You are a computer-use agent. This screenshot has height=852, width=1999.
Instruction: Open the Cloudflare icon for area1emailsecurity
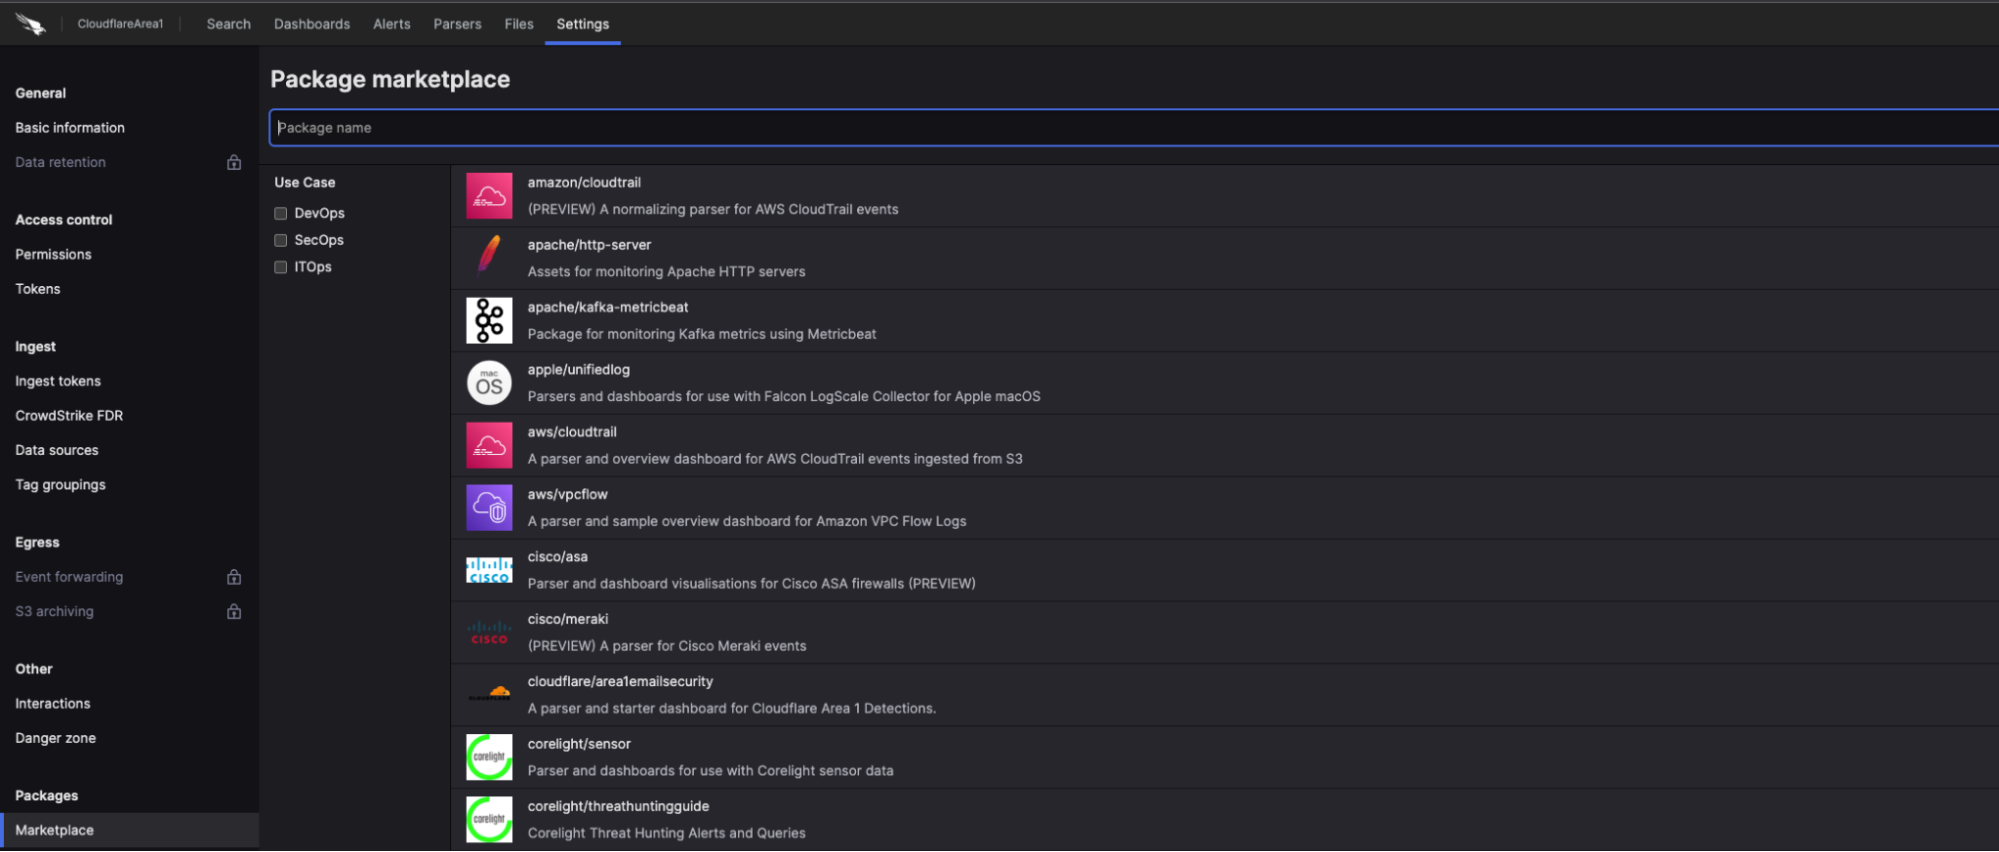point(489,695)
